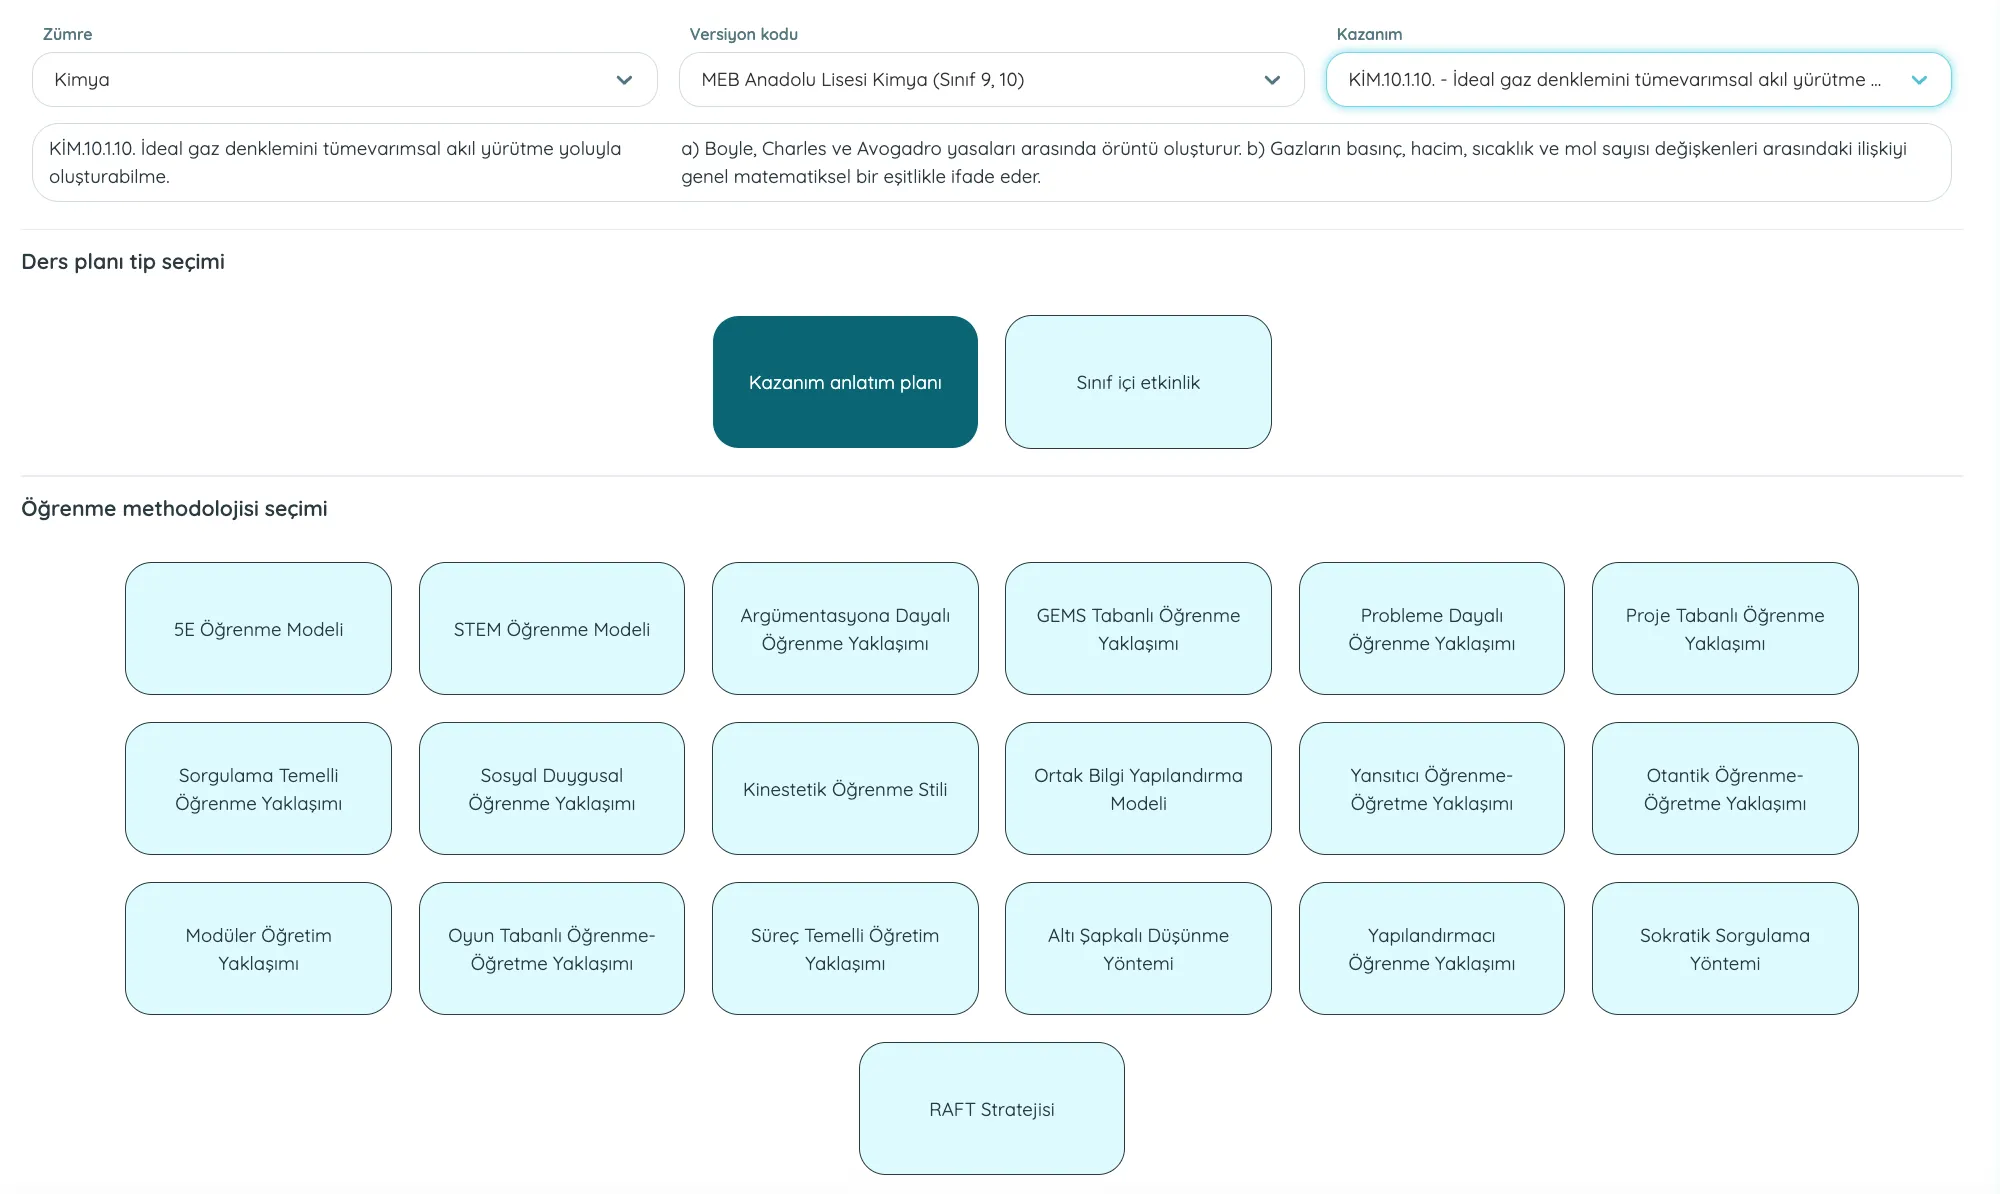The height and width of the screenshot is (1194, 2000).
Task: Click the Kazanım dropdown chevron arrow
Action: tap(1919, 80)
